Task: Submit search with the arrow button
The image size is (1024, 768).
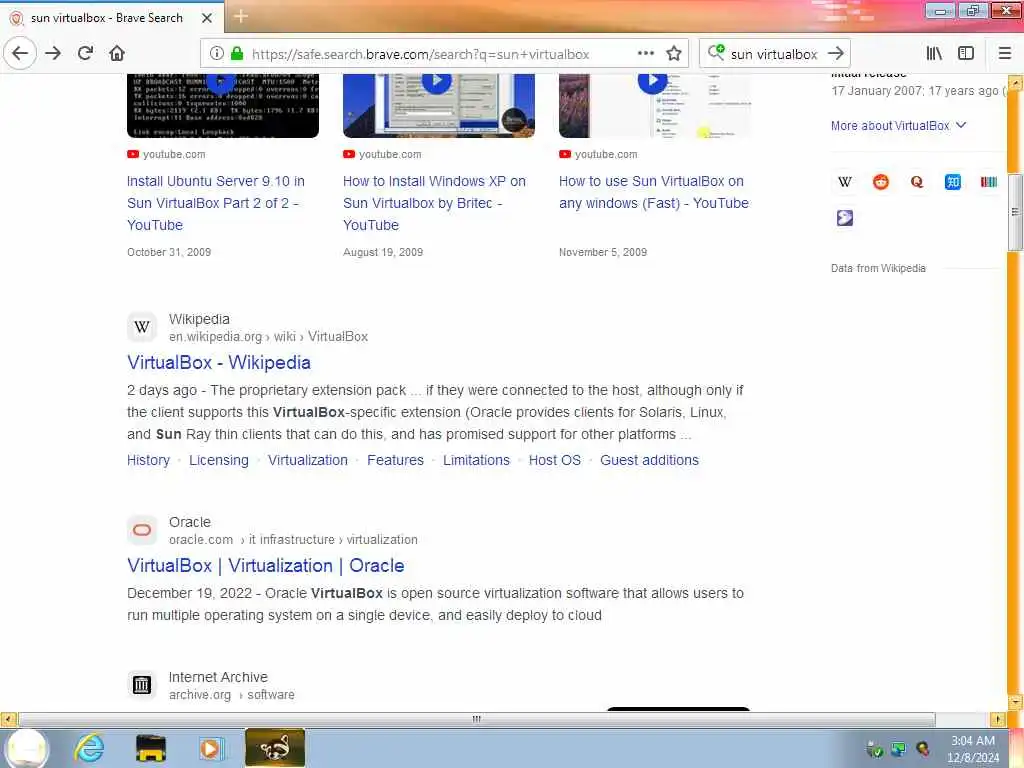Action: tap(835, 54)
